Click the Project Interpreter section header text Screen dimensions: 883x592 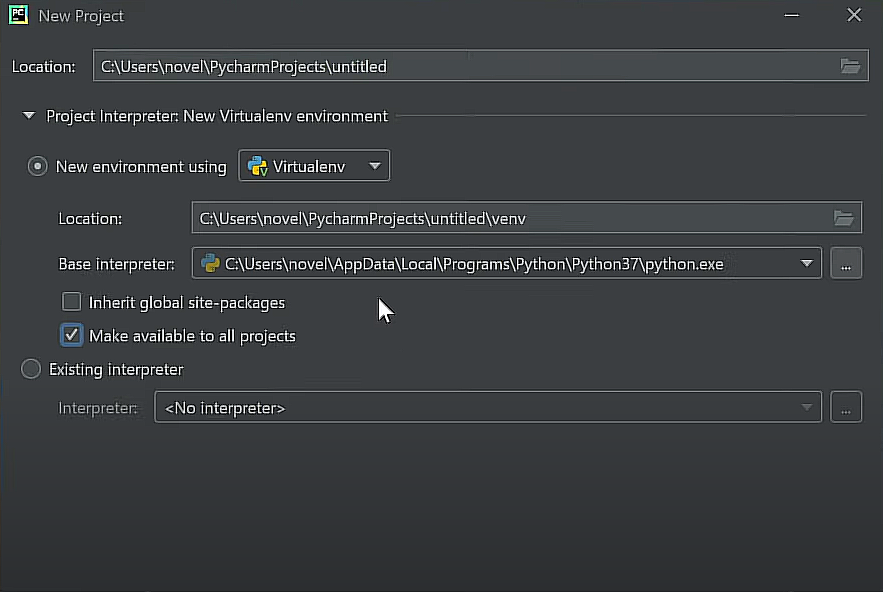click(217, 116)
